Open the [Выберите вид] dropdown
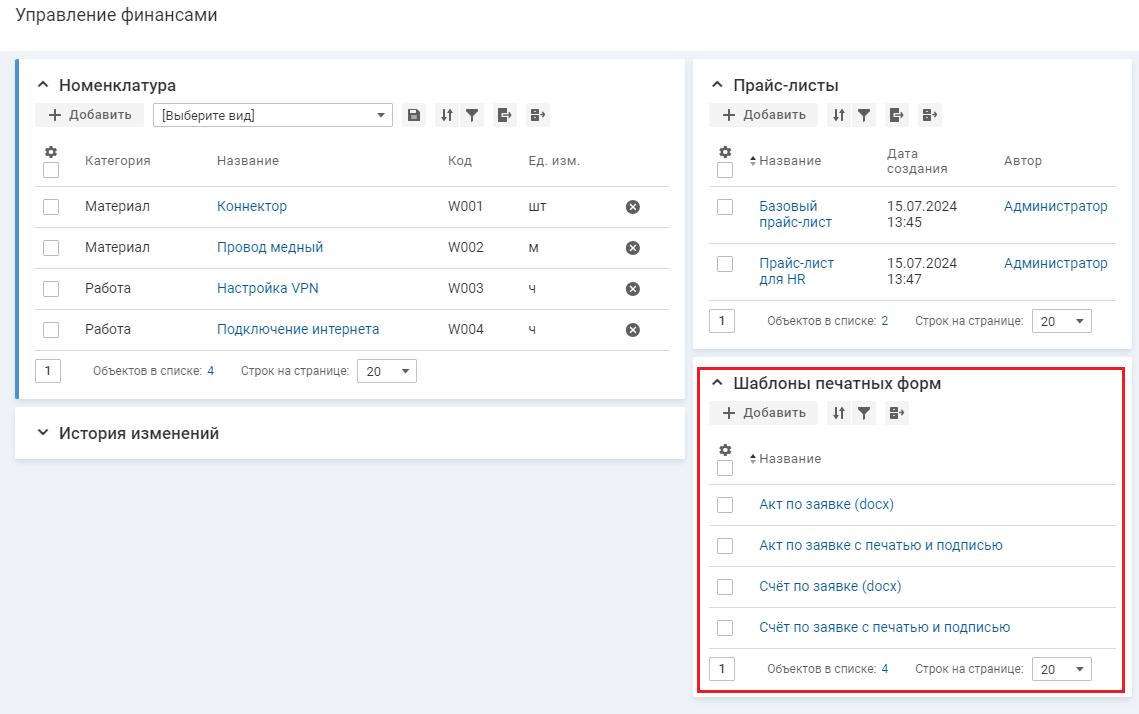 pyautogui.click(x=272, y=115)
